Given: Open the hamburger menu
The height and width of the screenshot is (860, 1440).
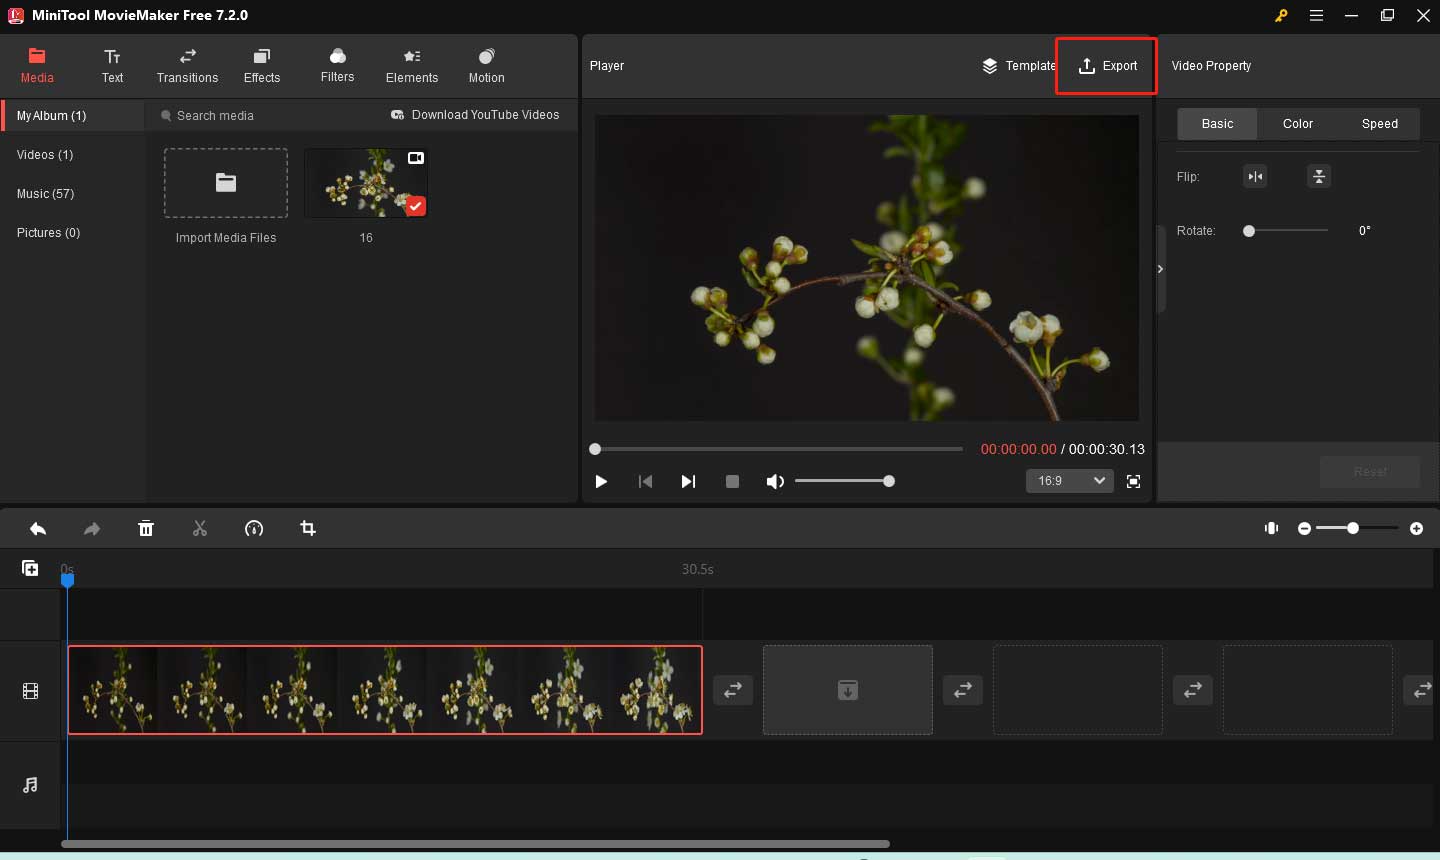Looking at the screenshot, I should tap(1316, 16).
